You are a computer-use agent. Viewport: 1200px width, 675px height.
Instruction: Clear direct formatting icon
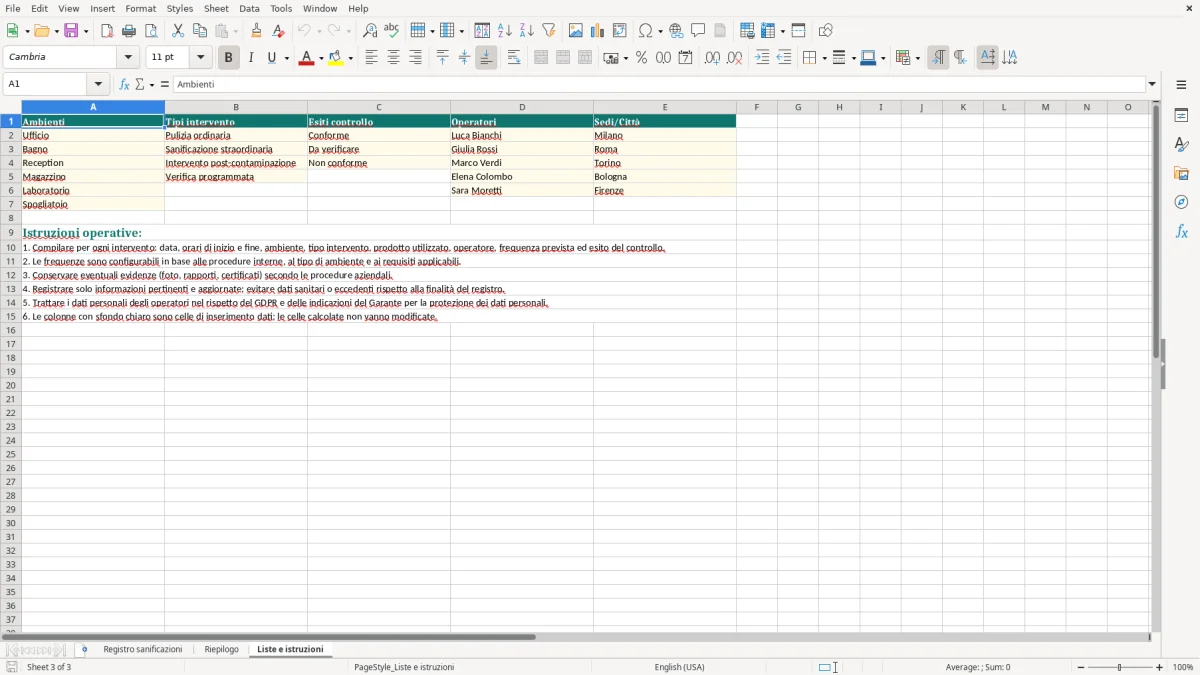tap(279, 31)
